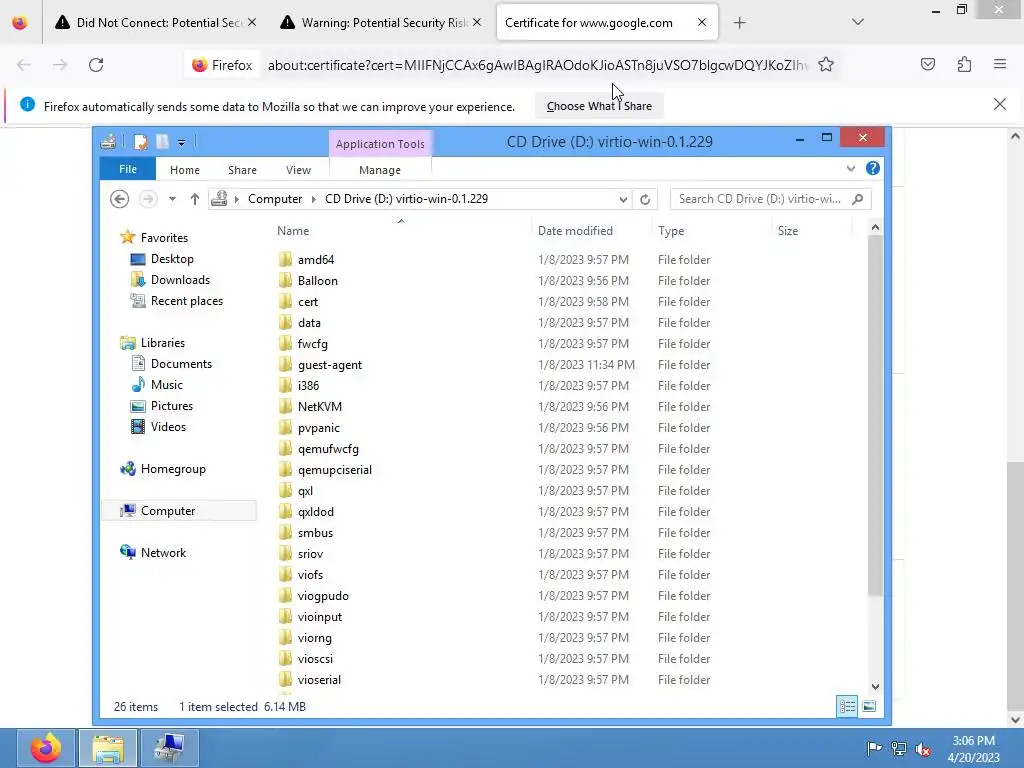Select Music library
The image size is (1024, 768).
(x=167, y=385)
